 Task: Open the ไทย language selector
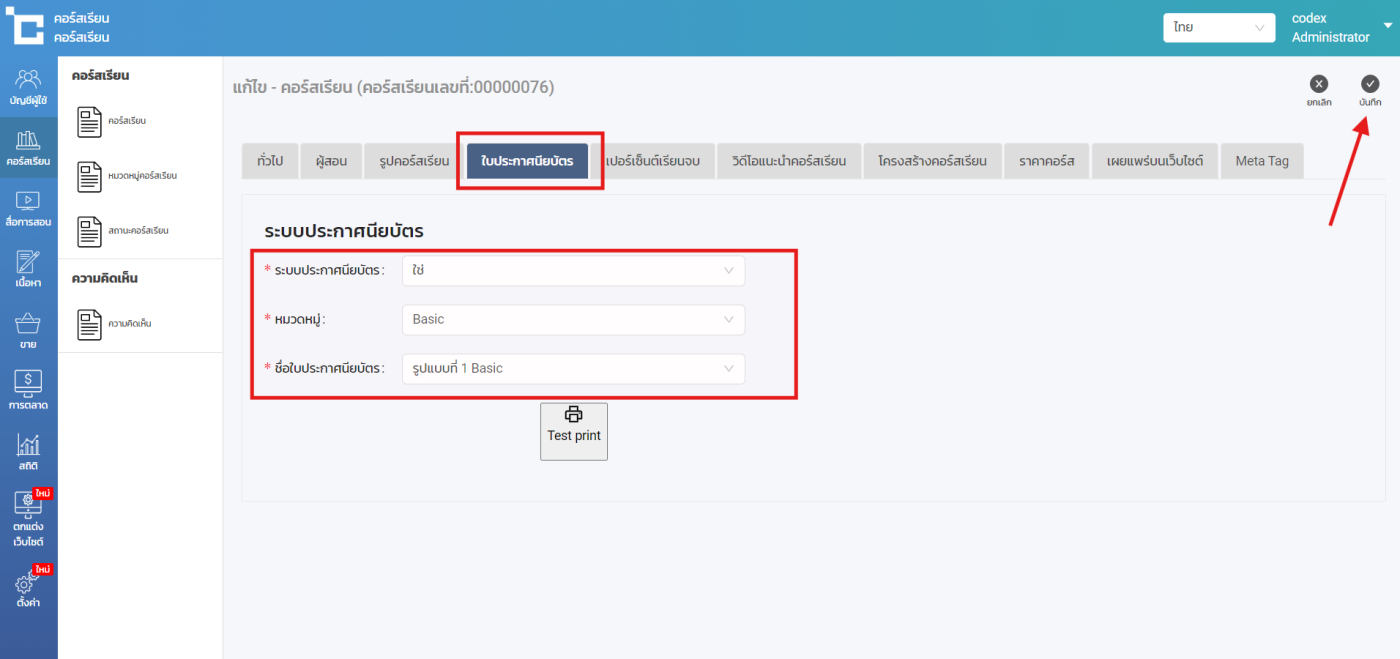pos(1218,28)
